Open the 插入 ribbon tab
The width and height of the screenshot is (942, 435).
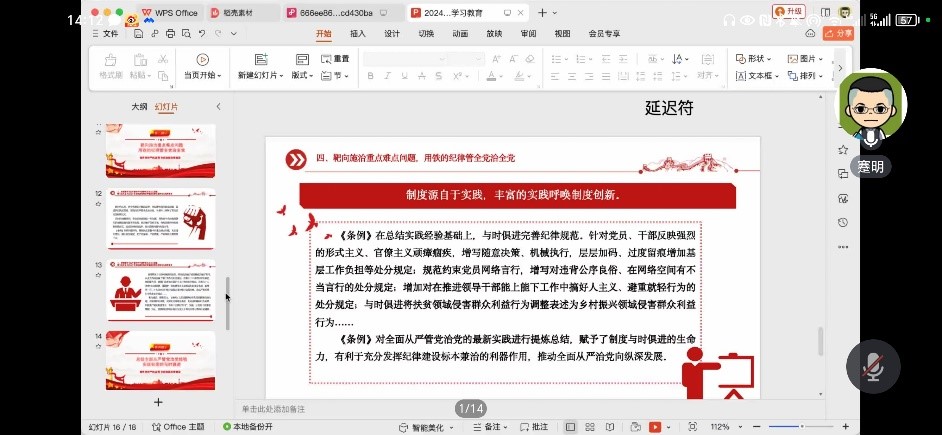357,33
